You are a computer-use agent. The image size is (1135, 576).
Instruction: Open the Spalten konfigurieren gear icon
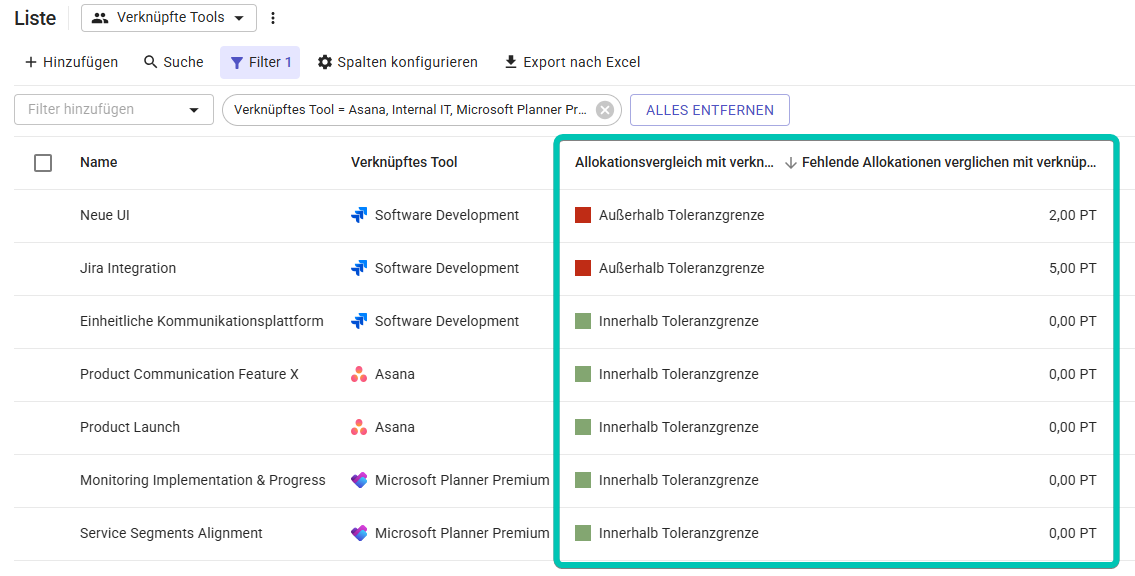(x=324, y=62)
